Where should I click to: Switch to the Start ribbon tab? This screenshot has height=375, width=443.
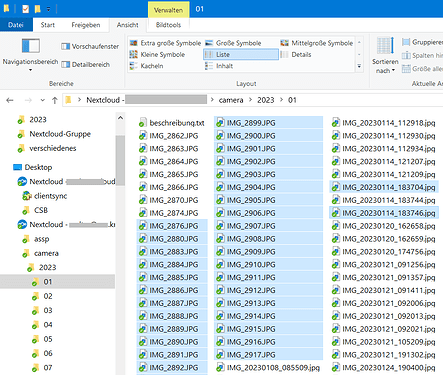coord(48,25)
